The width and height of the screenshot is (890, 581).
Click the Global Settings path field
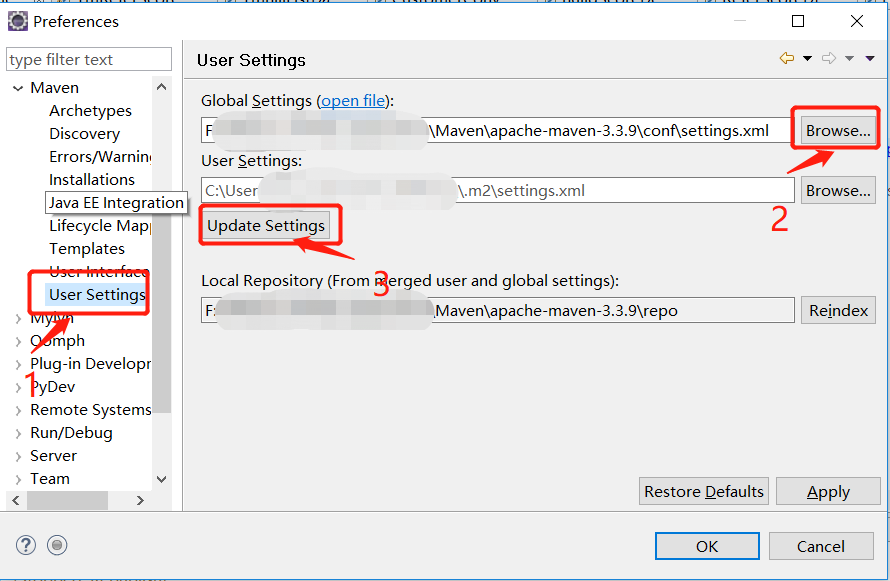[498, 130]
